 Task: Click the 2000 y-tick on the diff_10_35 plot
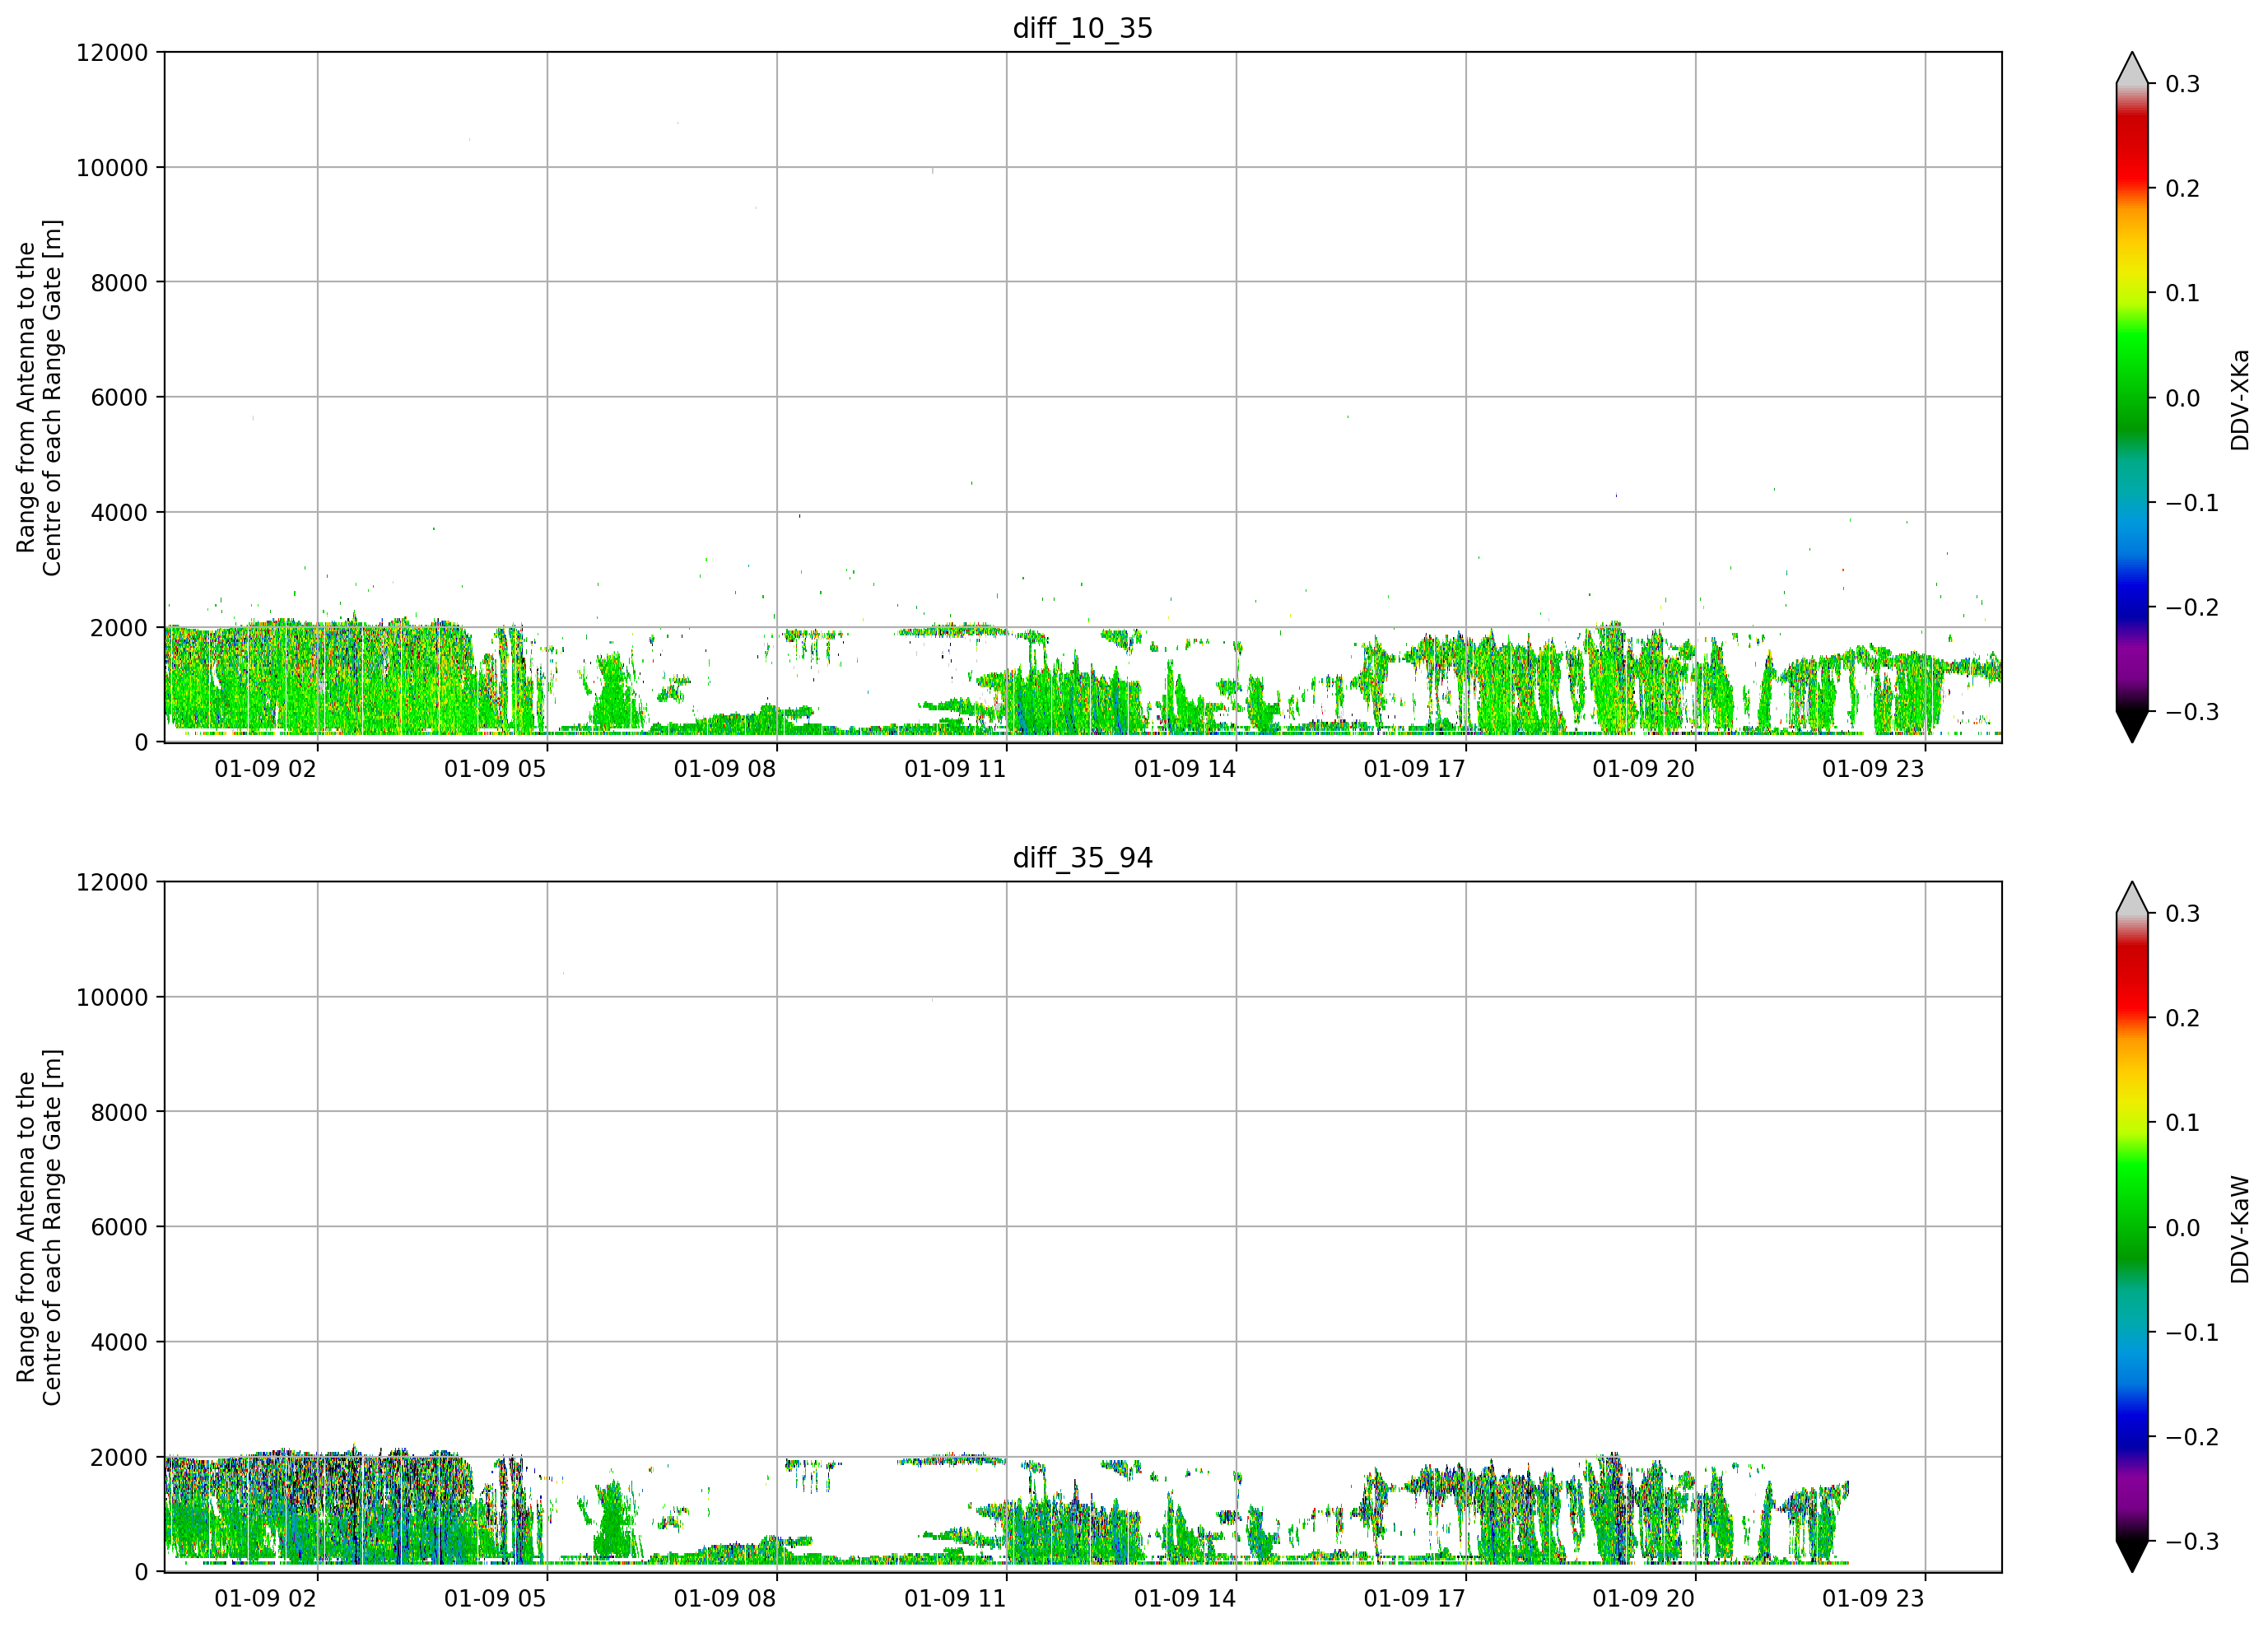pos(119,628)
